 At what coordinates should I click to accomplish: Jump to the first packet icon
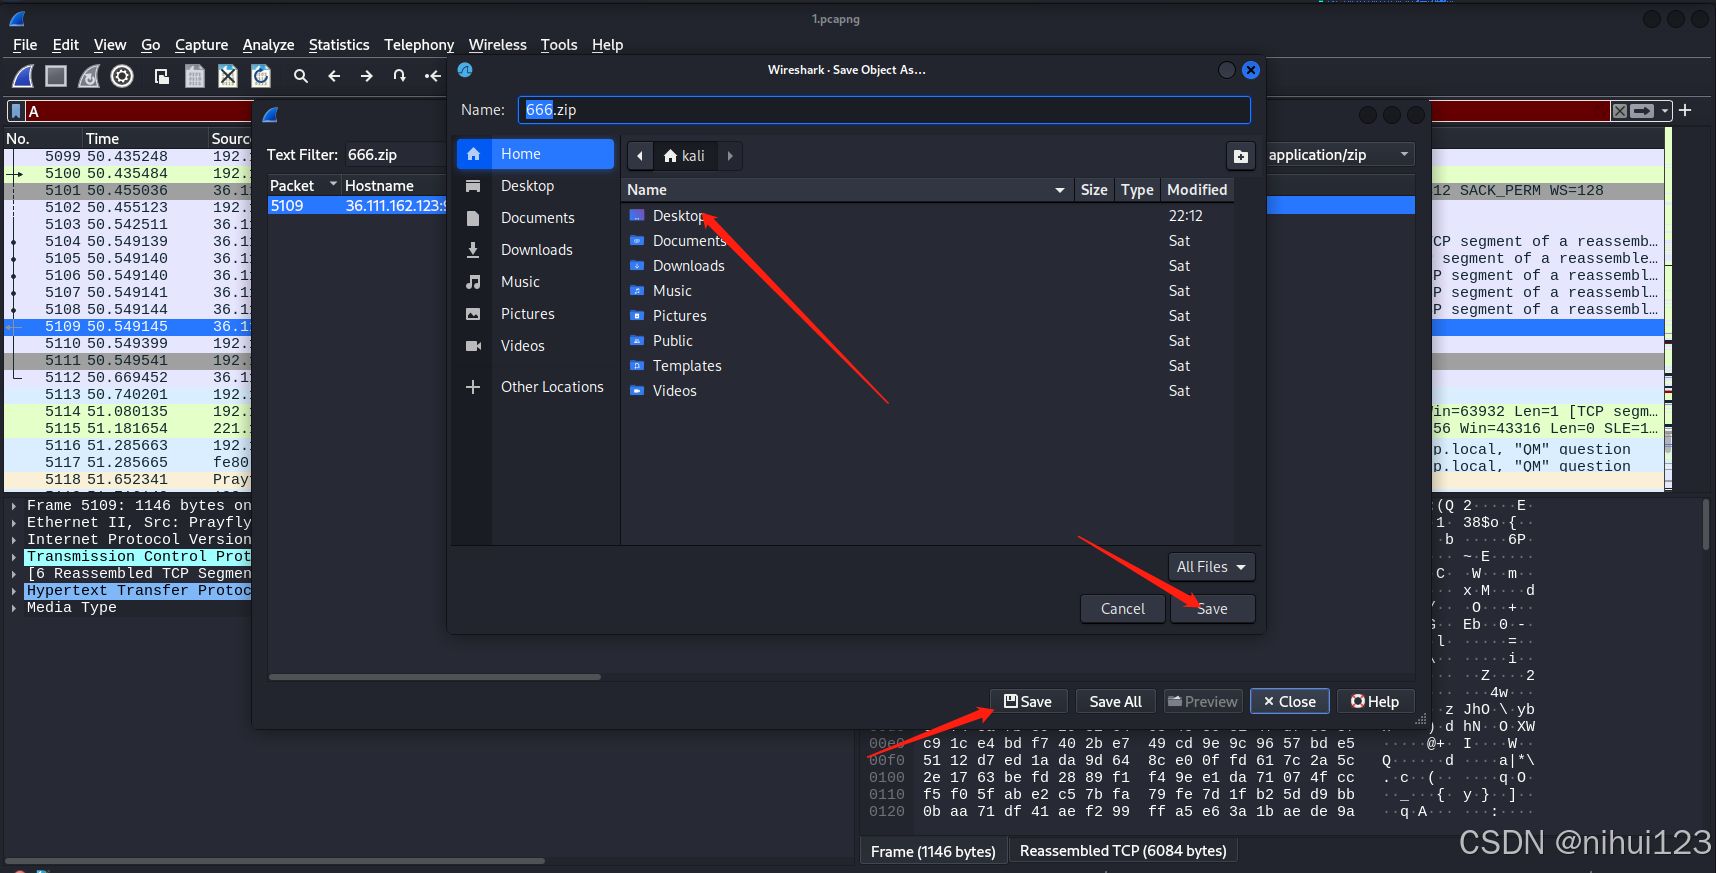(432, 76)
